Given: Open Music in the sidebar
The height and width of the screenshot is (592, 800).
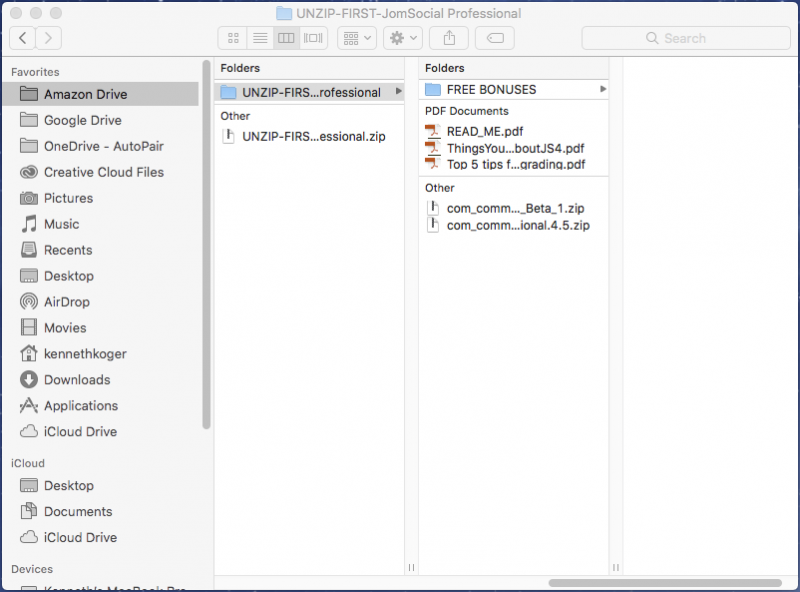Looking at the screenshot, I should 101,224.
